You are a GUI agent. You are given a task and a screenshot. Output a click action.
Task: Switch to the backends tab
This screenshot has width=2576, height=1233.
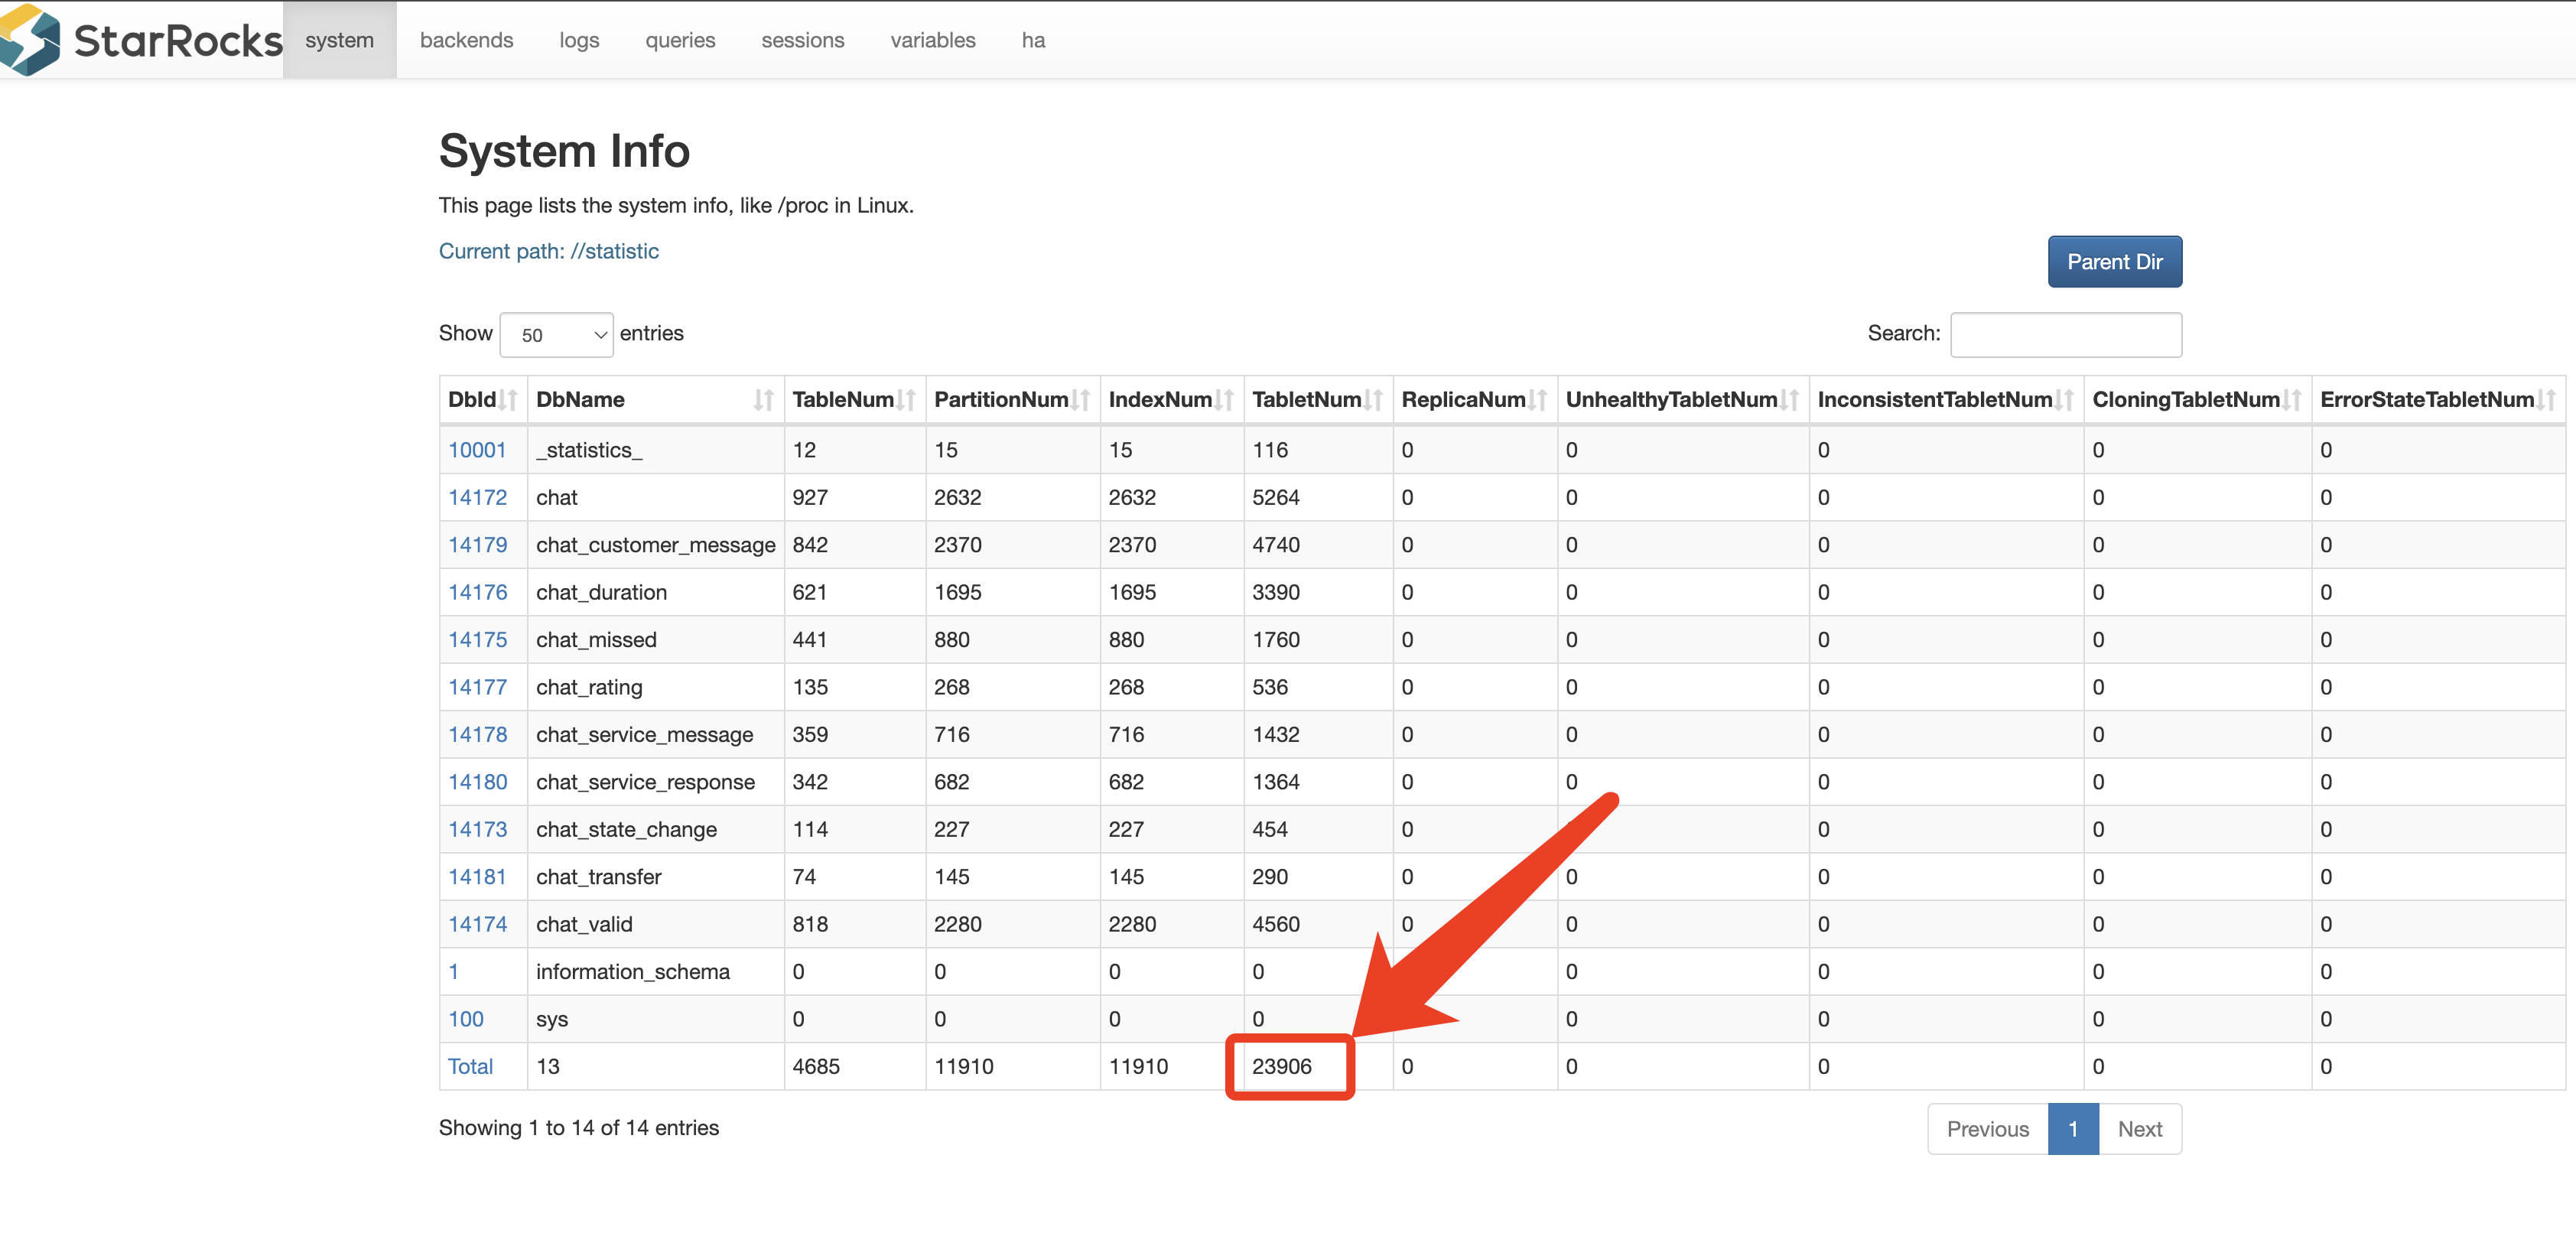466,40
